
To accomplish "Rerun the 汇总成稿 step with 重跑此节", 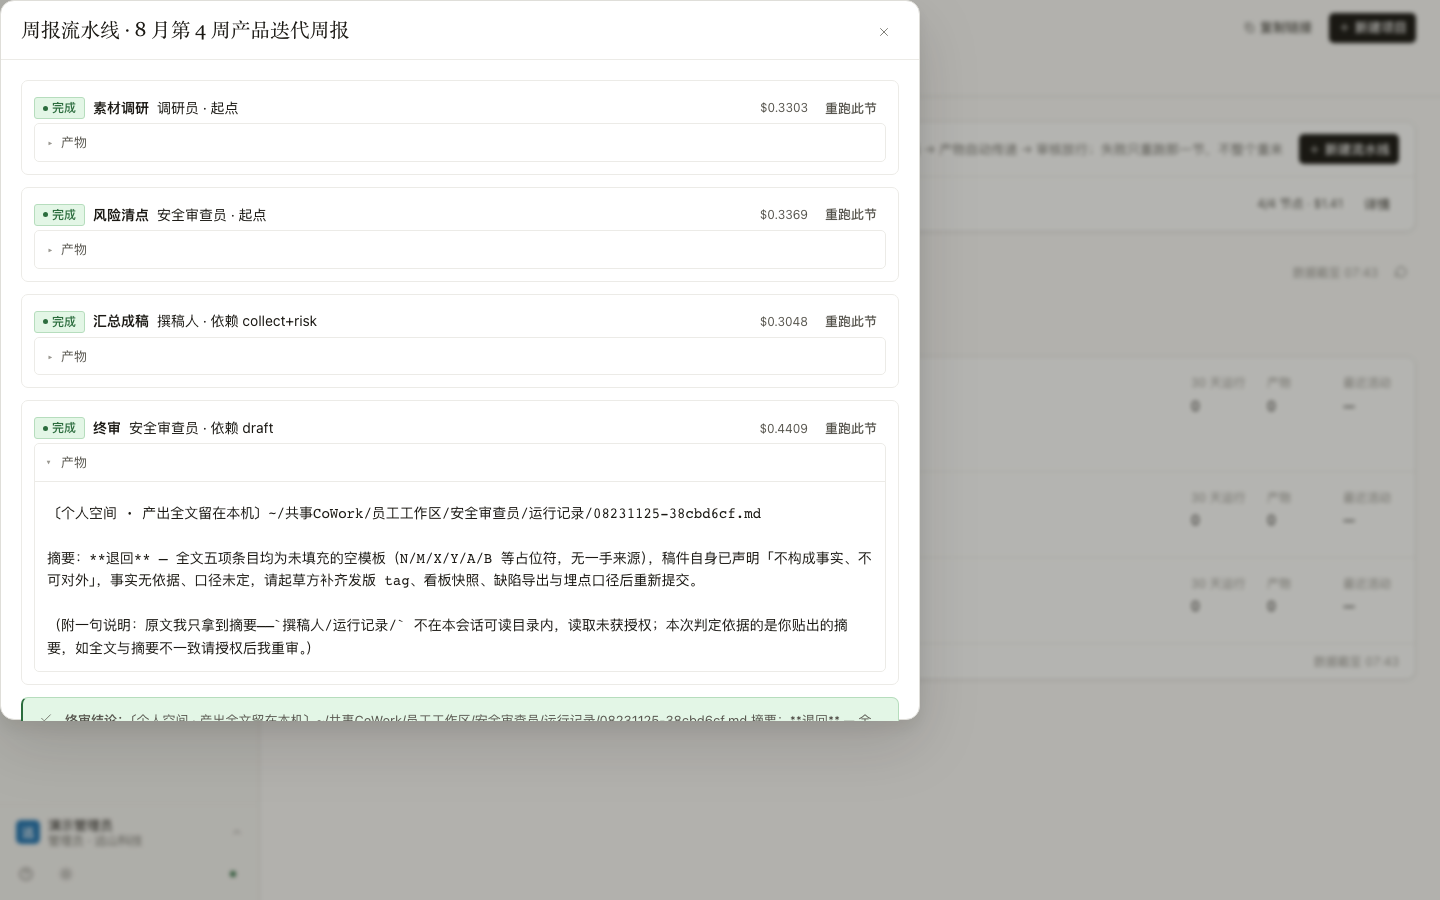I will coord(851,322).
